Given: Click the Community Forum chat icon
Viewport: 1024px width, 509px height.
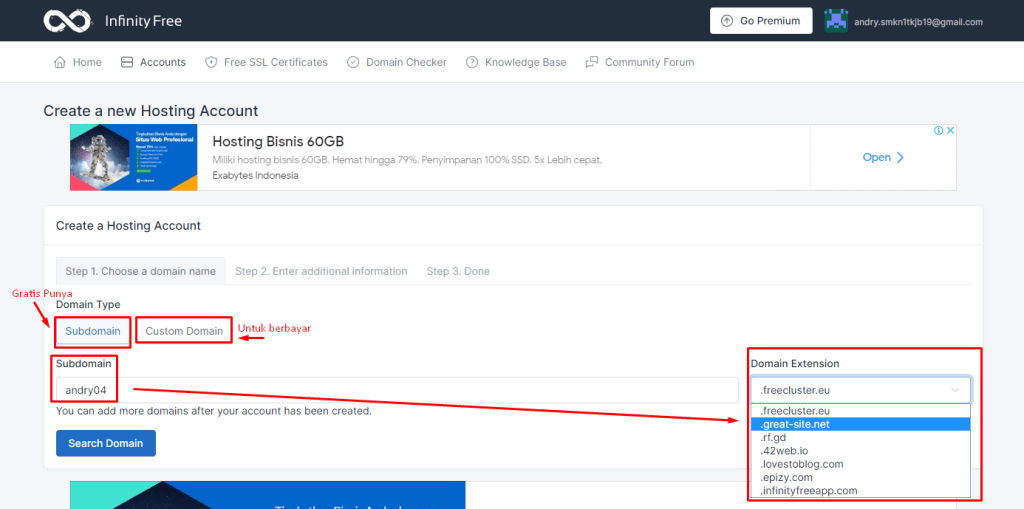Looking at the screenshot, I should (592, 62).
